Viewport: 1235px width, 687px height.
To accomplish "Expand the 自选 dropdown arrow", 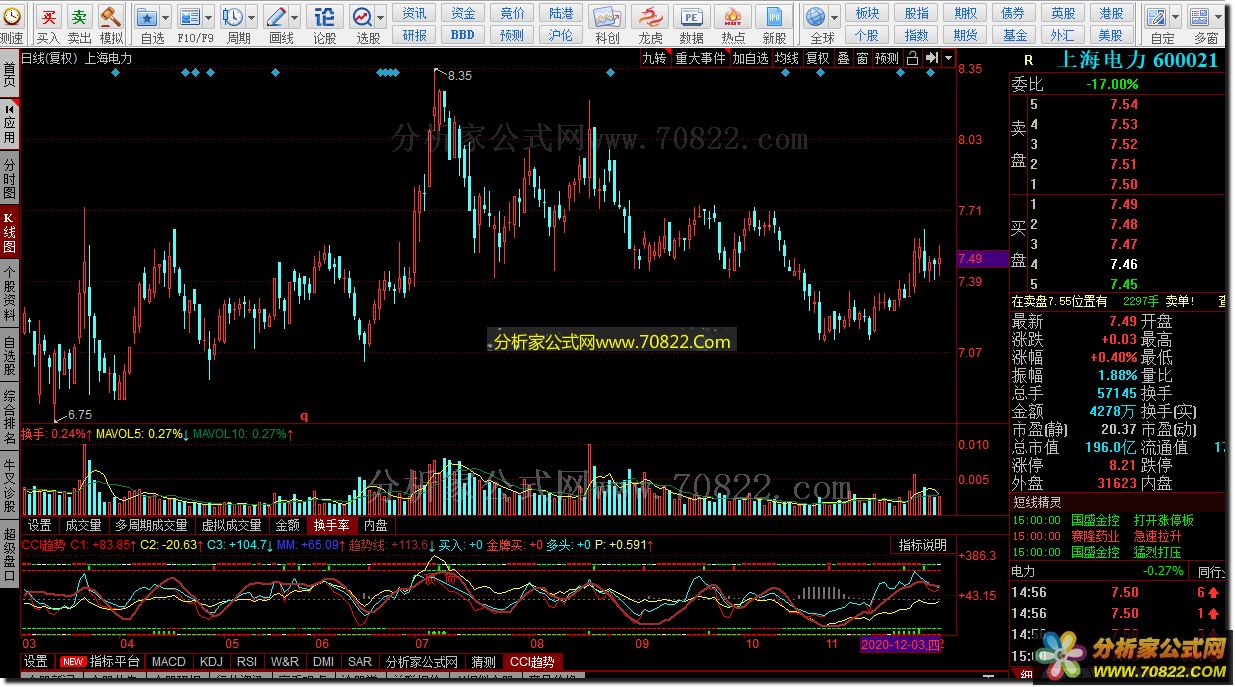I will pos(164,18).
